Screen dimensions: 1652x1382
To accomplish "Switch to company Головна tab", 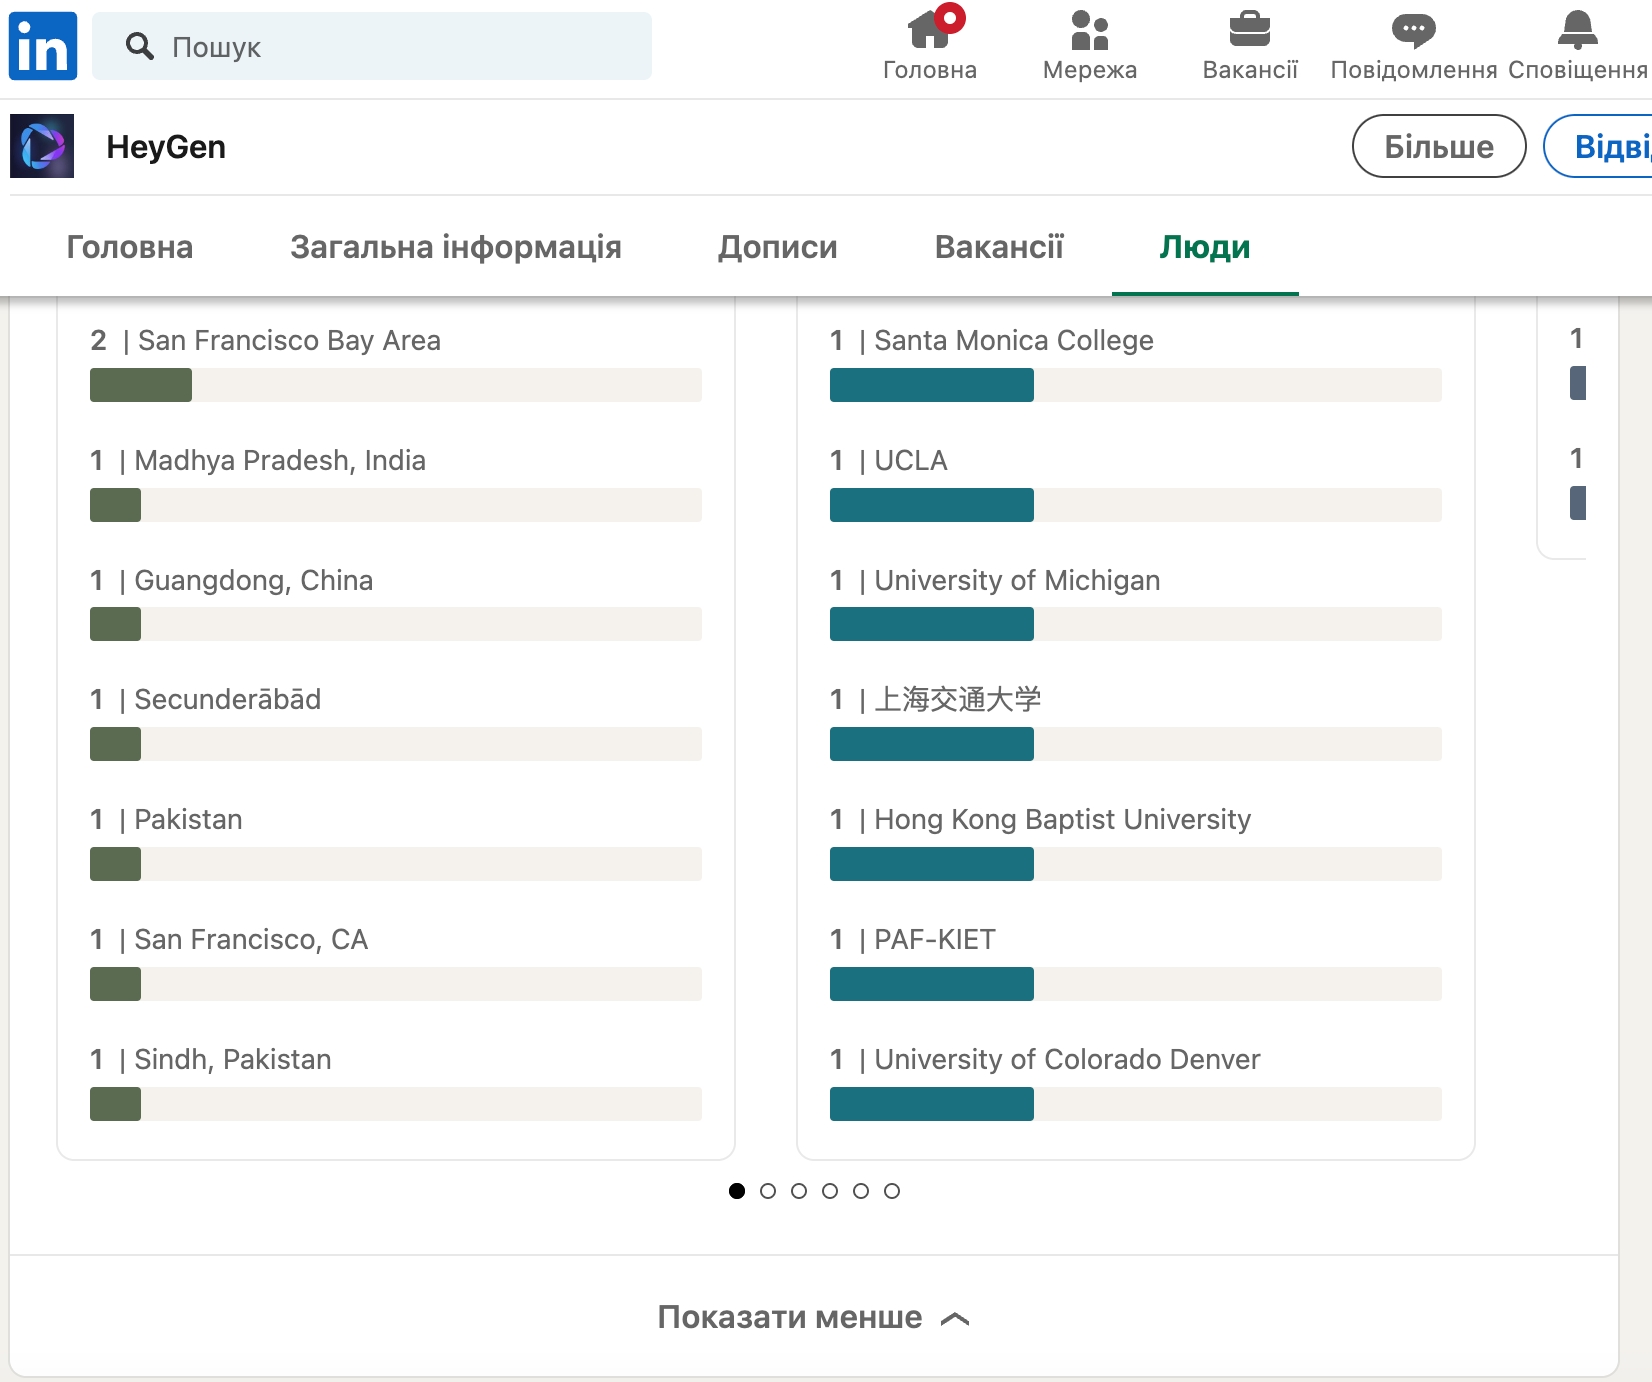I will pyautogui.click(x=130, y=247).
